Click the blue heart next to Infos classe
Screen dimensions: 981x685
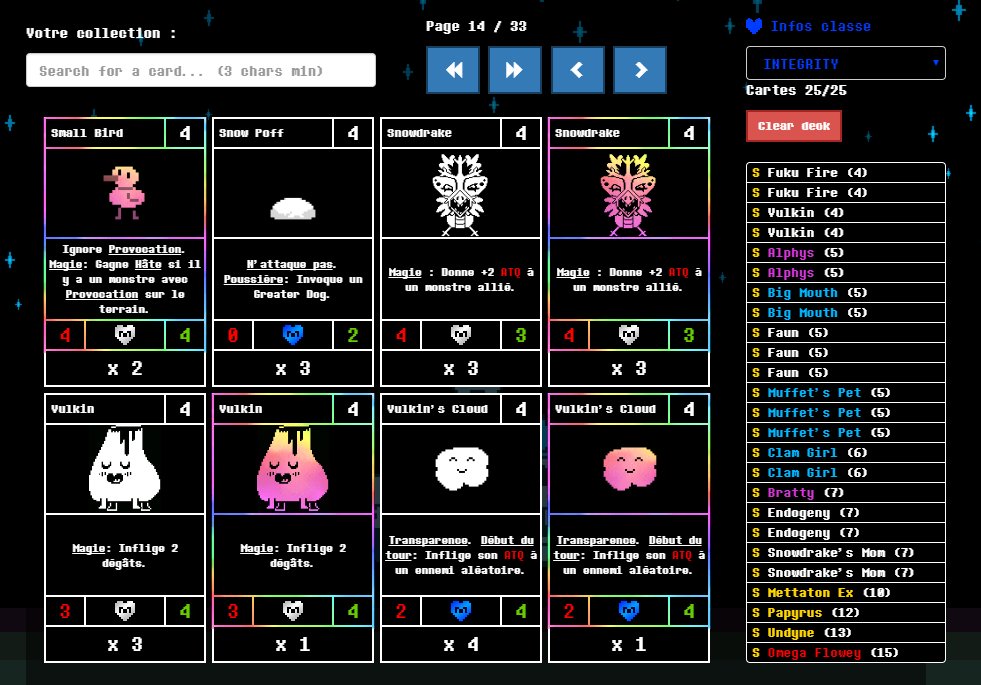[x=754, y=26]
